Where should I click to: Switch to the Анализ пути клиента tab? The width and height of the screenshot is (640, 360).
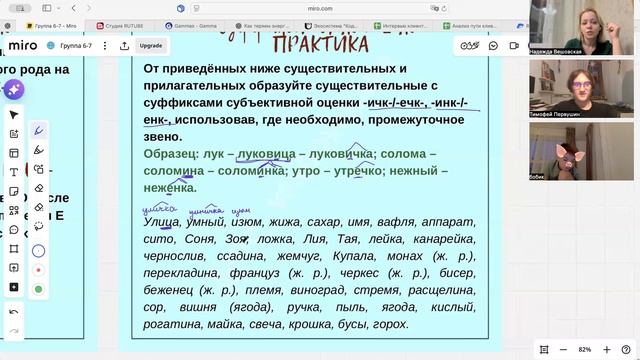(x=470, y=26)
